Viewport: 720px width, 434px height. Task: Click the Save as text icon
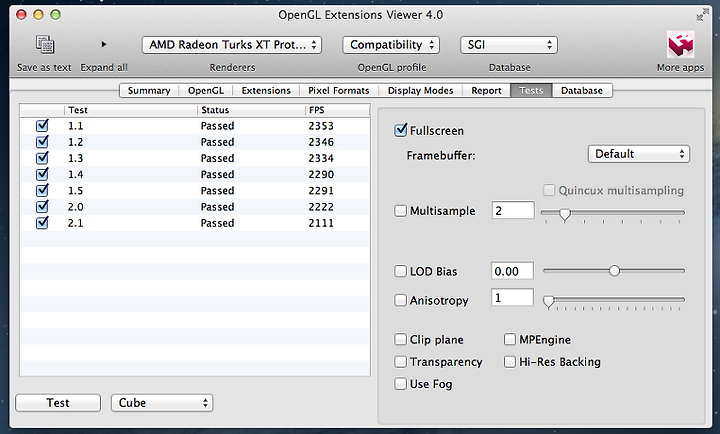45,45
